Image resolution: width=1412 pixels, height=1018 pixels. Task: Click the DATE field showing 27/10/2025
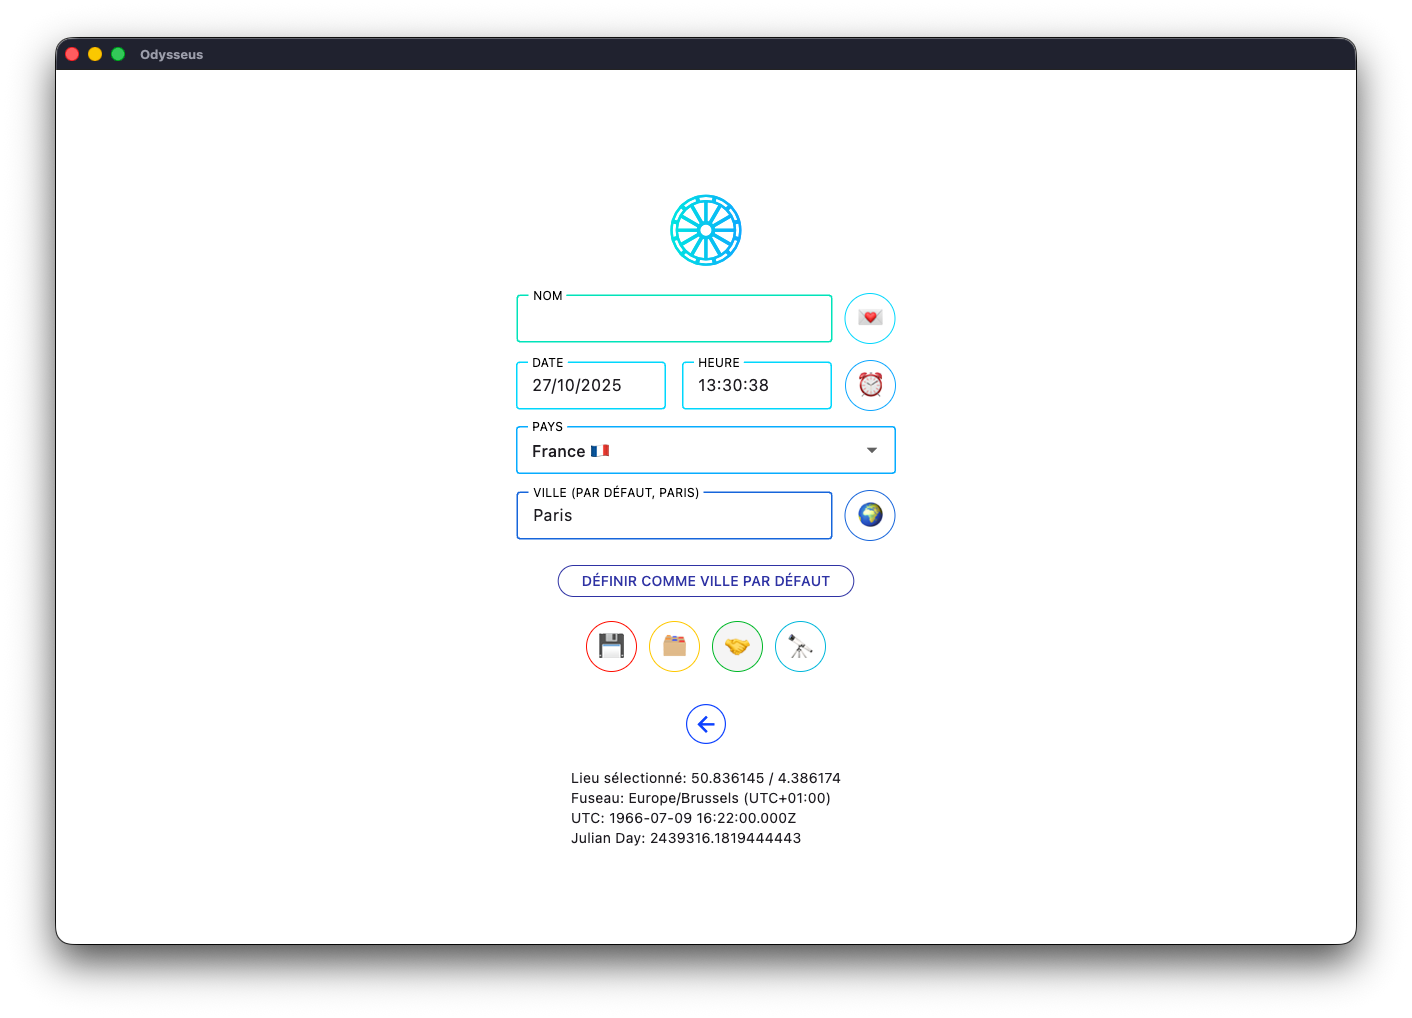click(590, 386)
